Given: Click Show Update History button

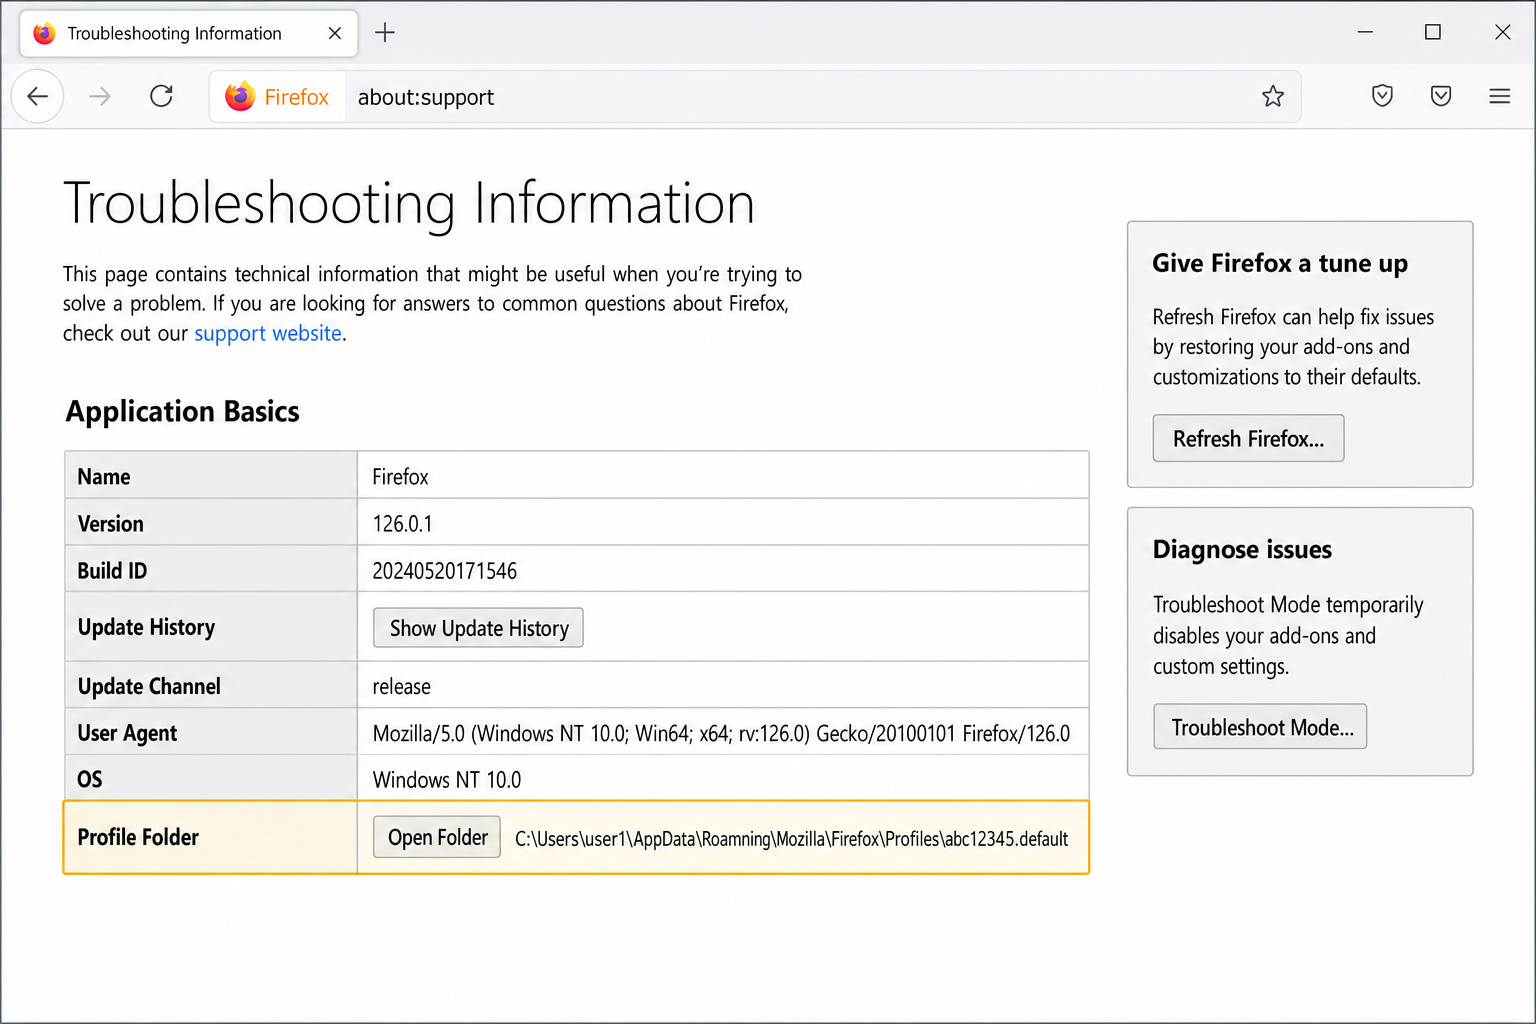Looking at the screenshot, I should (x=478, y=628).
